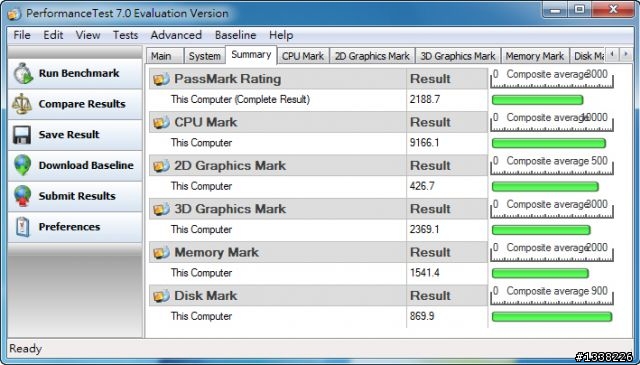Minimize the PerformanceTest window

click(556, 9)
